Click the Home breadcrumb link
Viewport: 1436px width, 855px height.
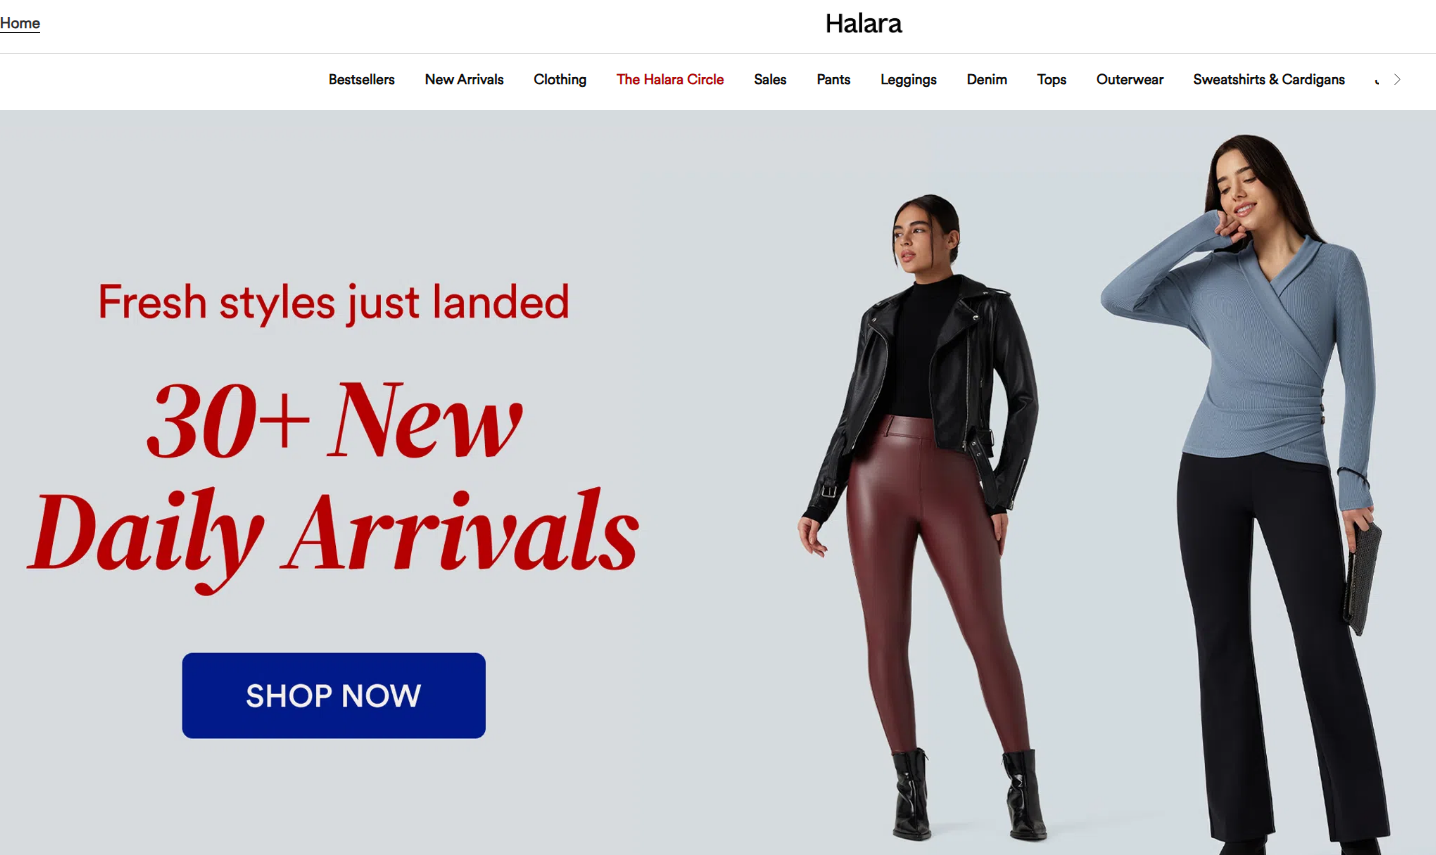(20, 23)
